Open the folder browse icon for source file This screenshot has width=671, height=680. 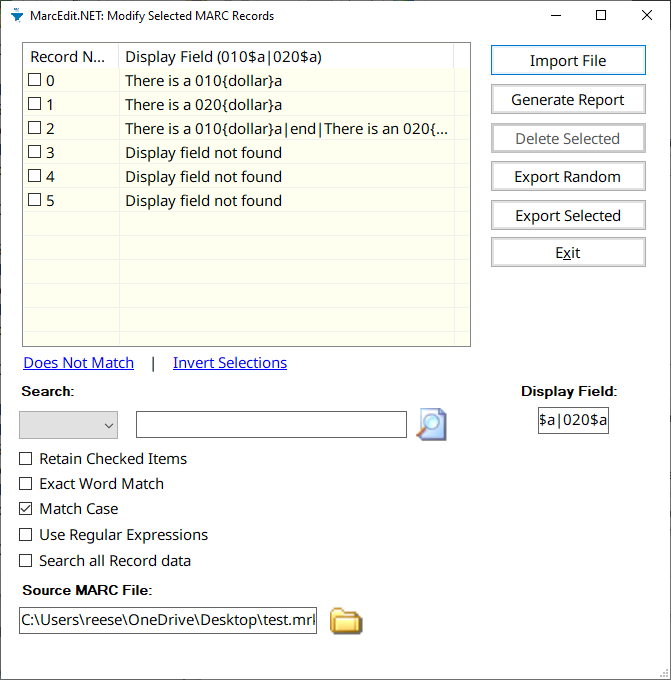(346, 621)
